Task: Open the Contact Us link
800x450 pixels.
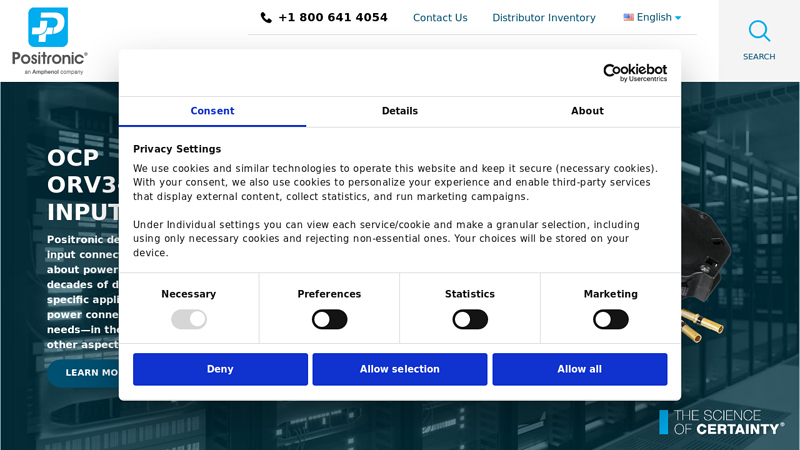Action: click(x=440, y=18)
